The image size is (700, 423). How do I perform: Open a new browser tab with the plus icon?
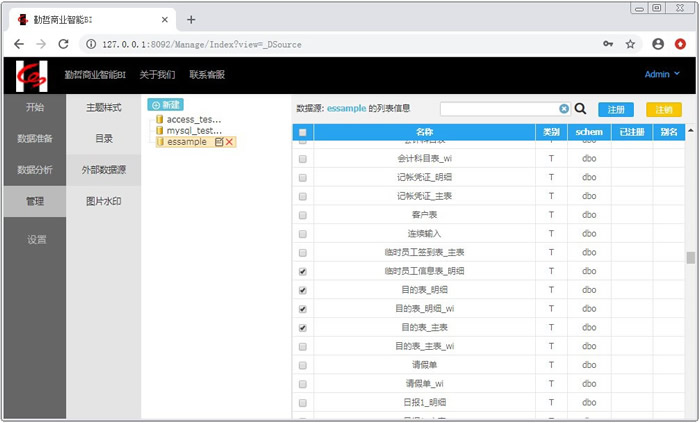click(x=191, y=19)
